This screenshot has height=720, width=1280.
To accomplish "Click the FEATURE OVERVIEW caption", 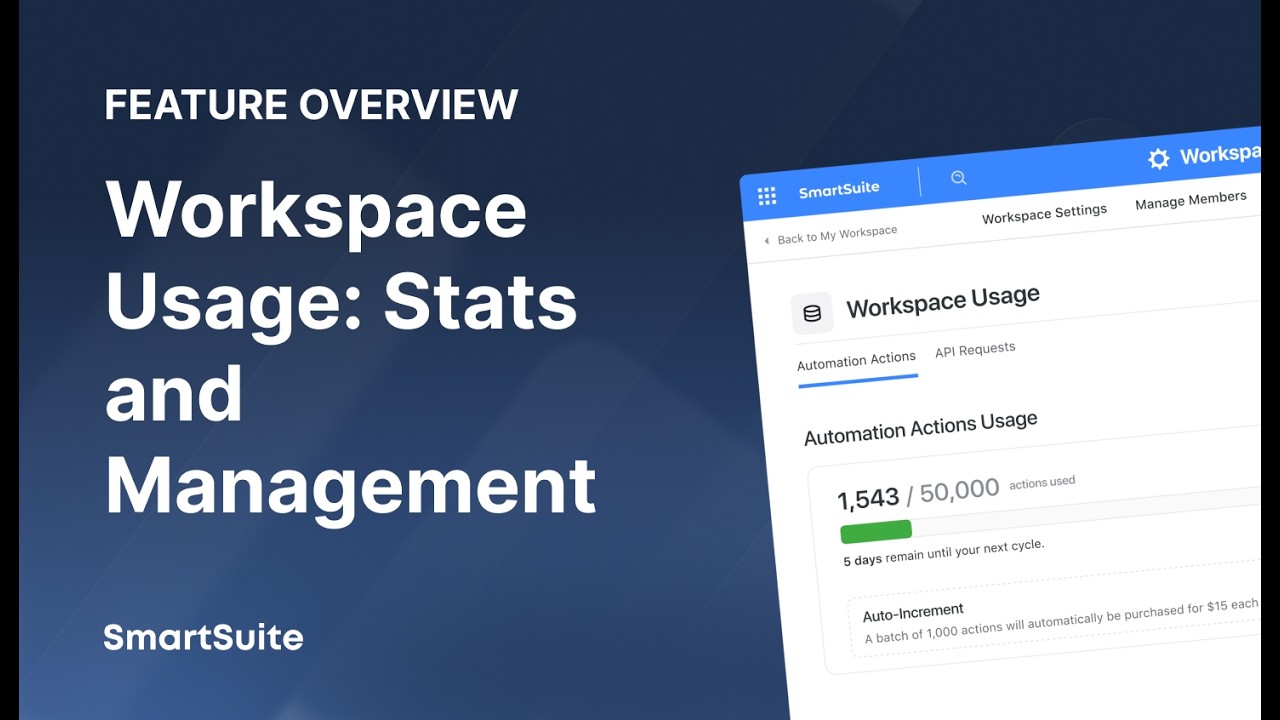I will click(311, 105).
